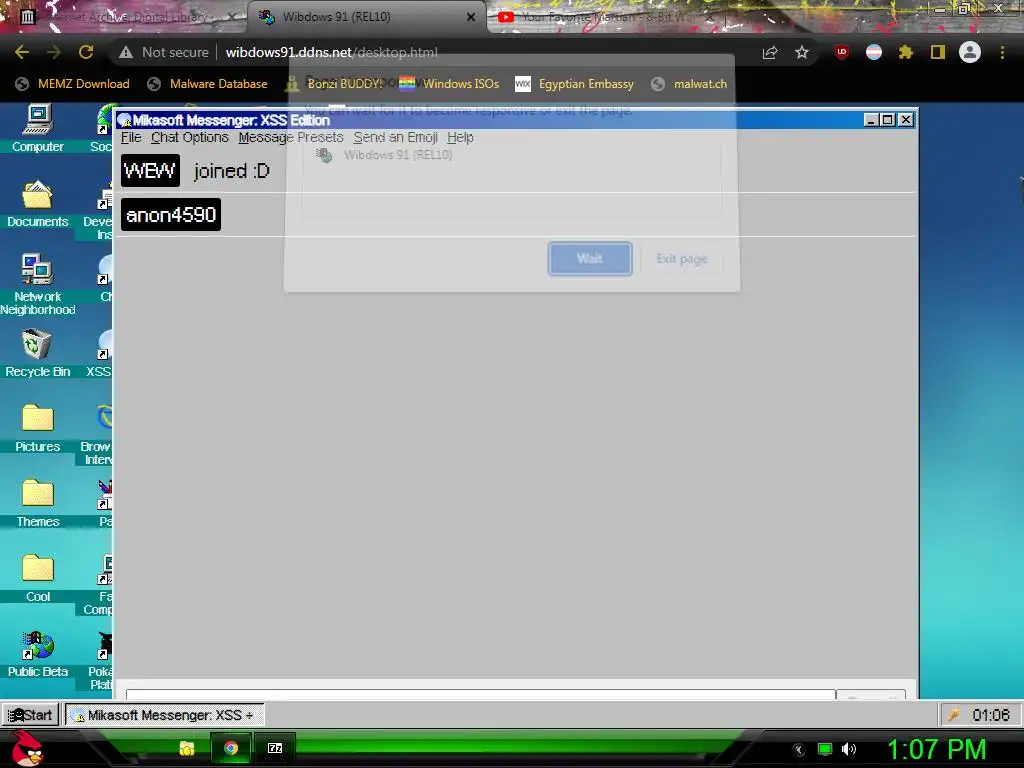The image size is (1024, 768).
Task: Open the Extensions puzzle icon
Action: (x=906, y=52)
